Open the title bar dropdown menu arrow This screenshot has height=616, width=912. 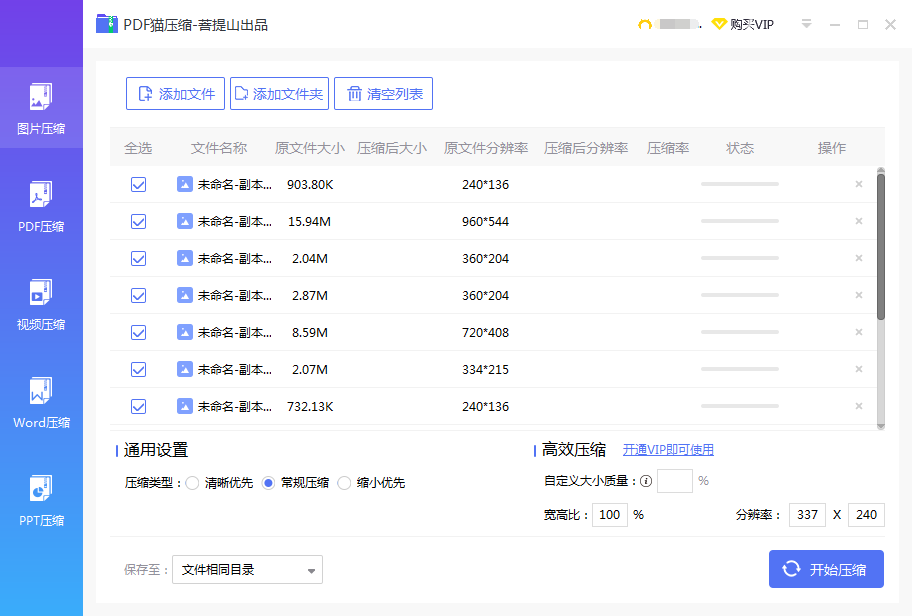(806, 24)
